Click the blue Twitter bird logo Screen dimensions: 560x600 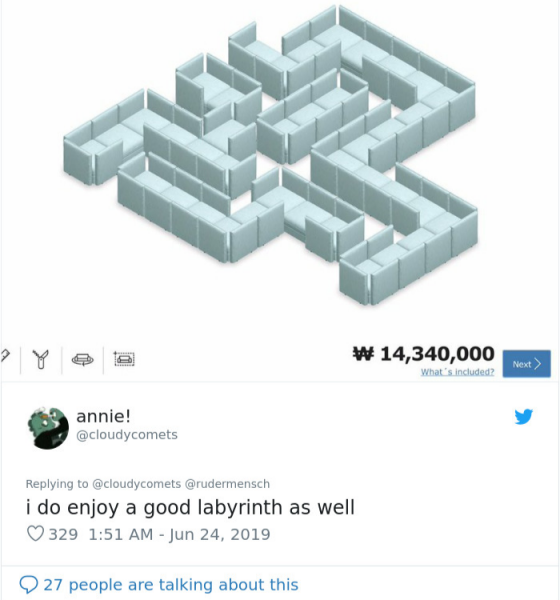point(524,416)
